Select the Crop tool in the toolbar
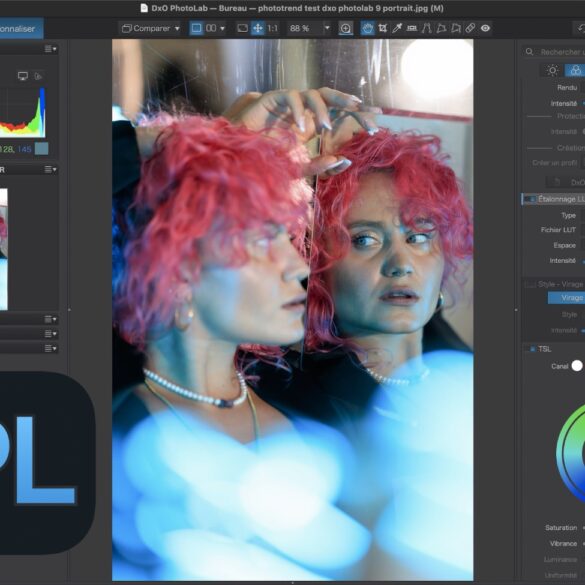The width and height of the screenshot is (585, 585). click(x=382, y=28)
